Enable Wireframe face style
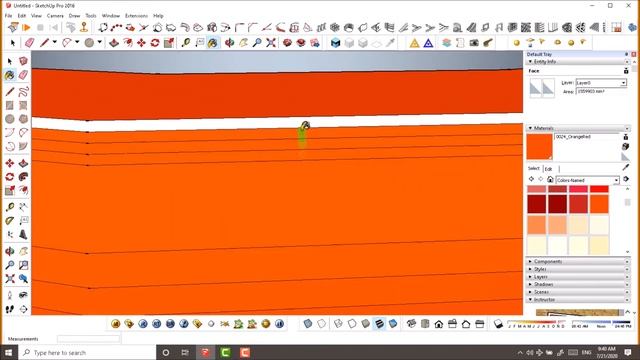 [338, 324]
